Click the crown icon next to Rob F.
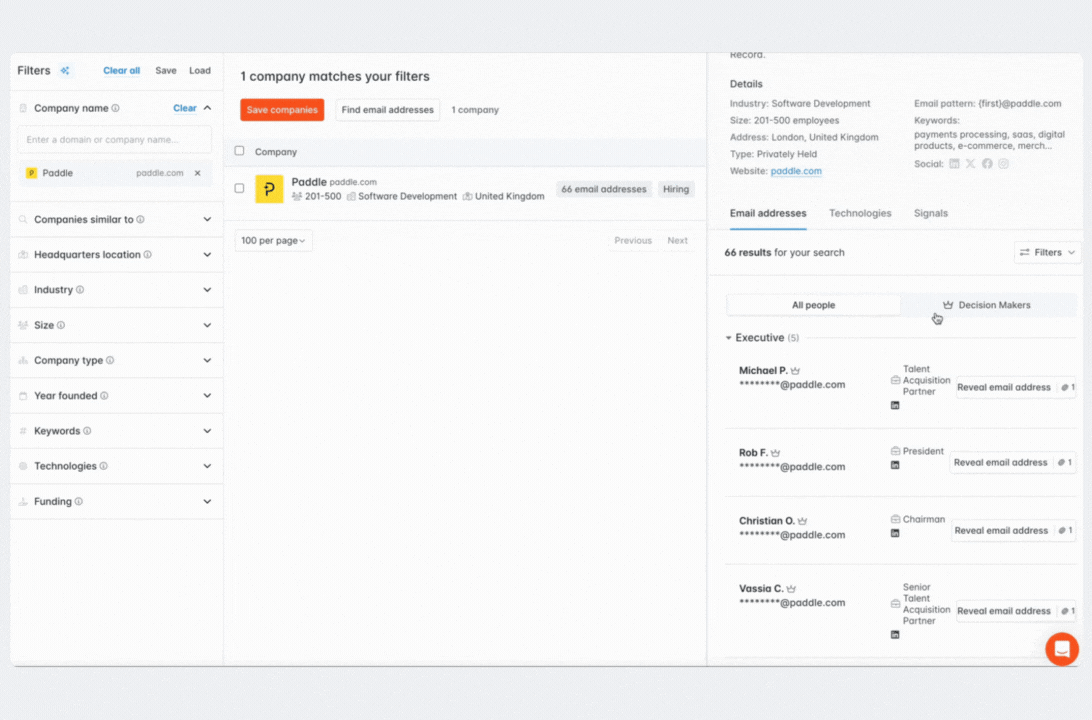The image size is (1092, 720). 776,453
